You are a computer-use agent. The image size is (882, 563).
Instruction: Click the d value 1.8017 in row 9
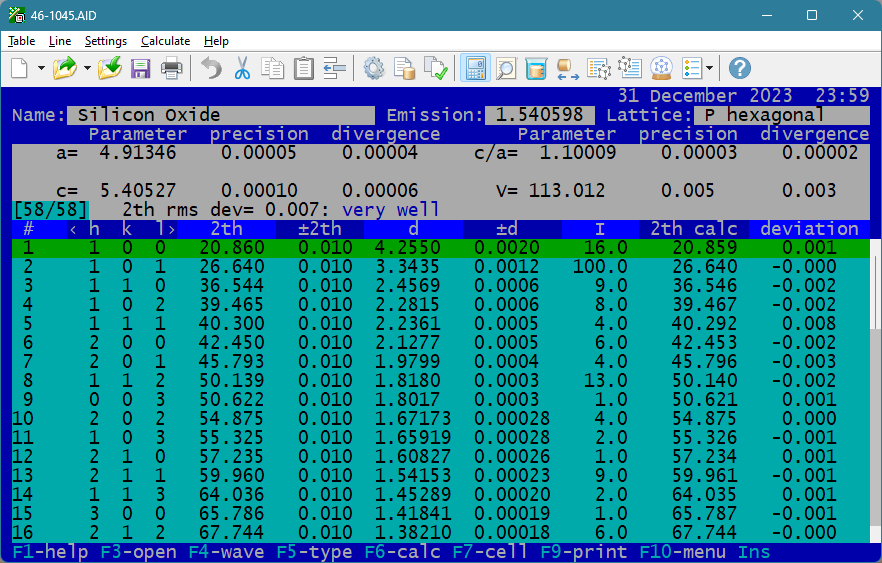(x=407, y=399)
